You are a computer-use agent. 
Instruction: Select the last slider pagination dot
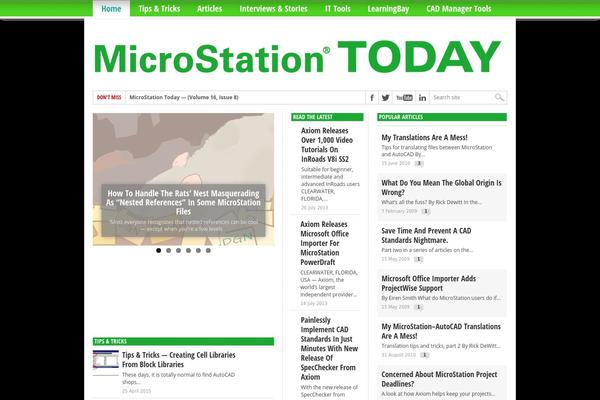(208, 250)
